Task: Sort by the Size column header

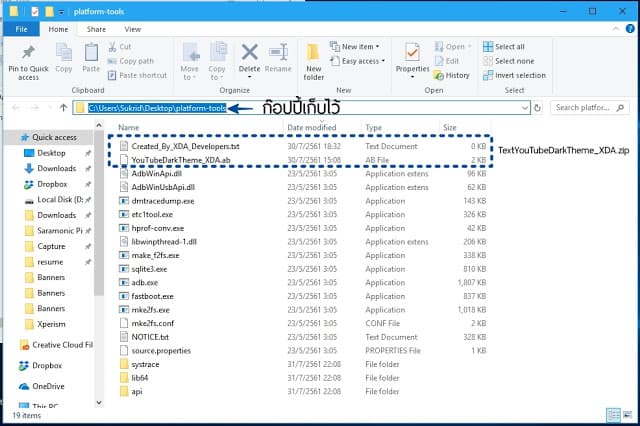Action: (x=449, y=127)
